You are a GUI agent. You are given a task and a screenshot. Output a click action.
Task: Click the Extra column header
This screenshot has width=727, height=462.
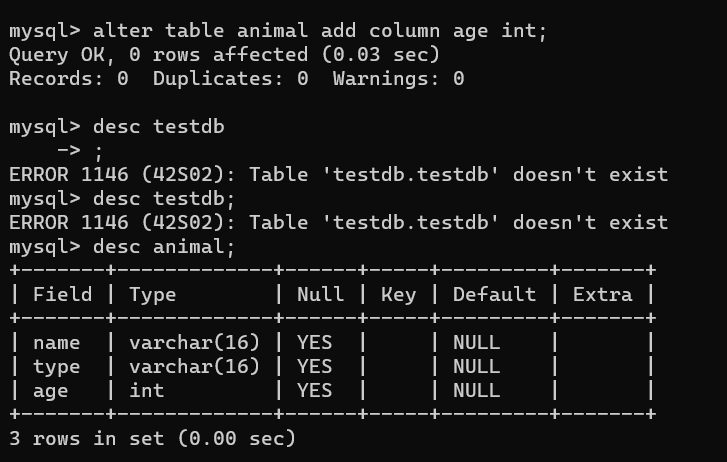click(x=602, y=295)
